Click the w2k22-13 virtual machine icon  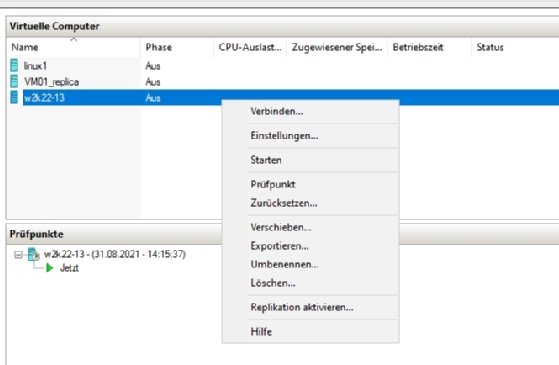[x=14, y=97]
